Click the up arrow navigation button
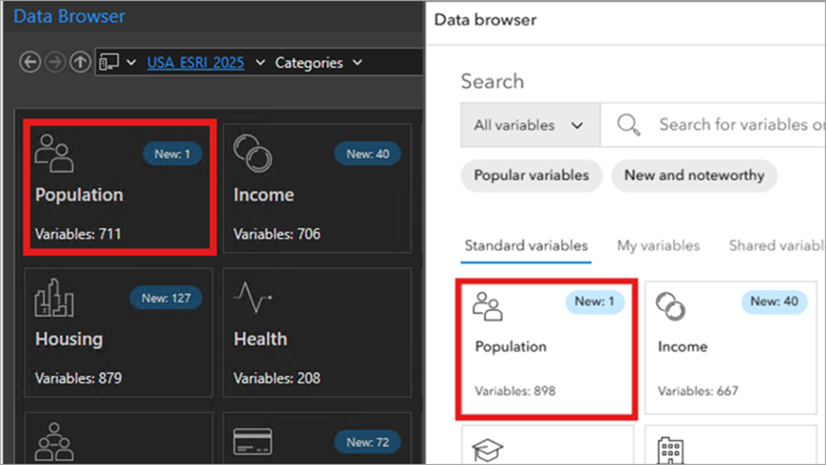This screenshot has height=465, width=826. click(x=80, y=63)
